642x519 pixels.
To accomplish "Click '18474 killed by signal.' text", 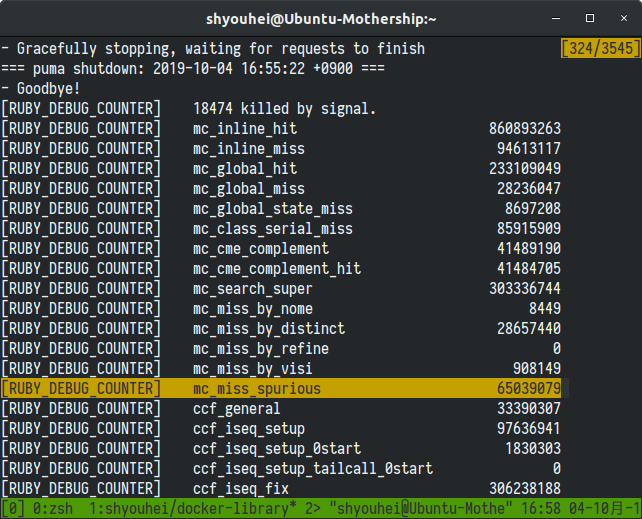I will pyautogui.click(x=284, y=108).
